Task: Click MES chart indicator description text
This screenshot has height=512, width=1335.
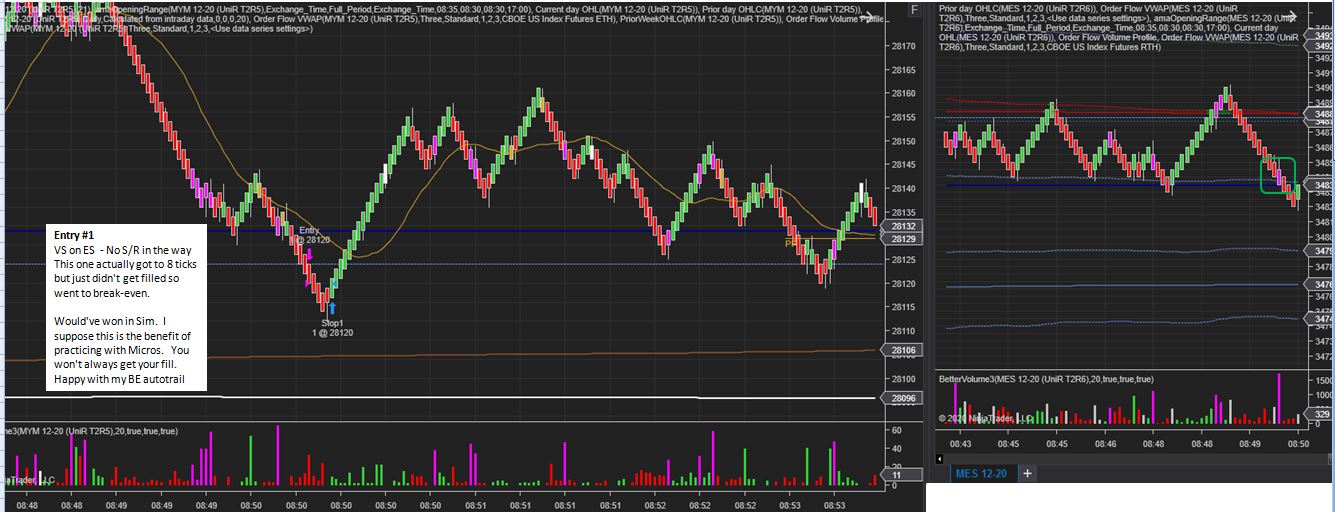Action: (x=1118, y=27)
